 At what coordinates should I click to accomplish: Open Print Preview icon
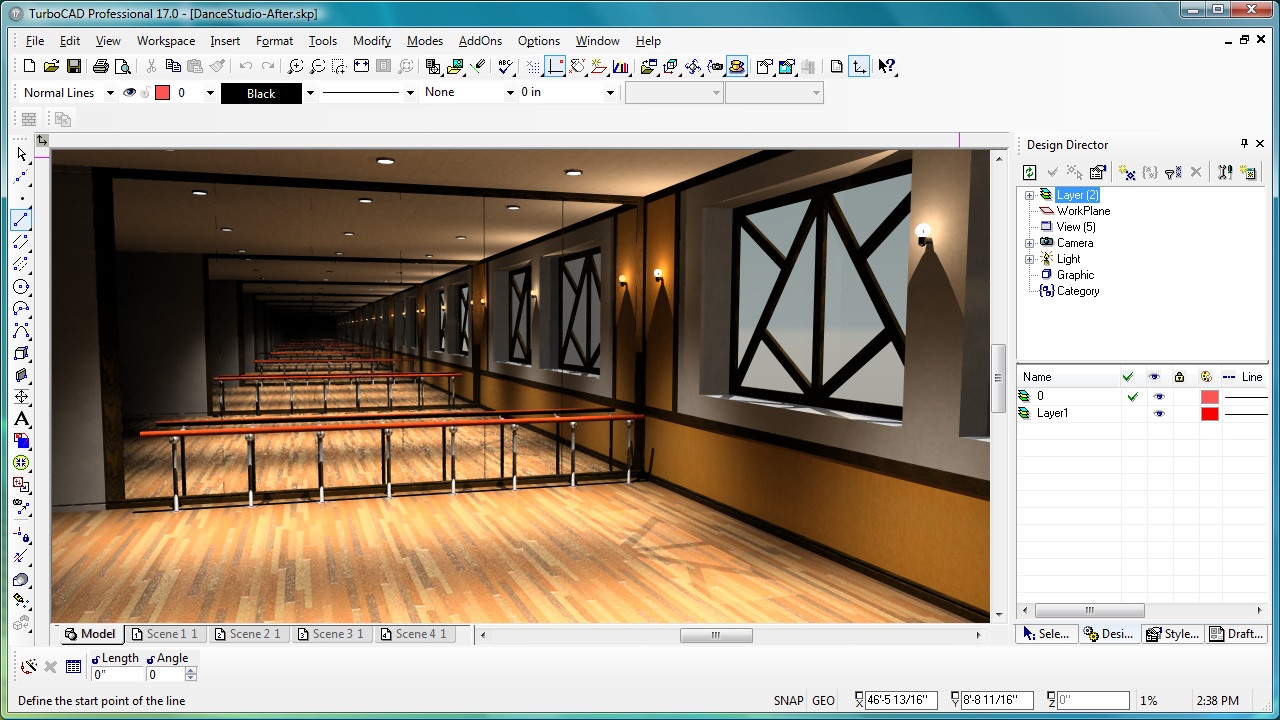click(122, 67)
